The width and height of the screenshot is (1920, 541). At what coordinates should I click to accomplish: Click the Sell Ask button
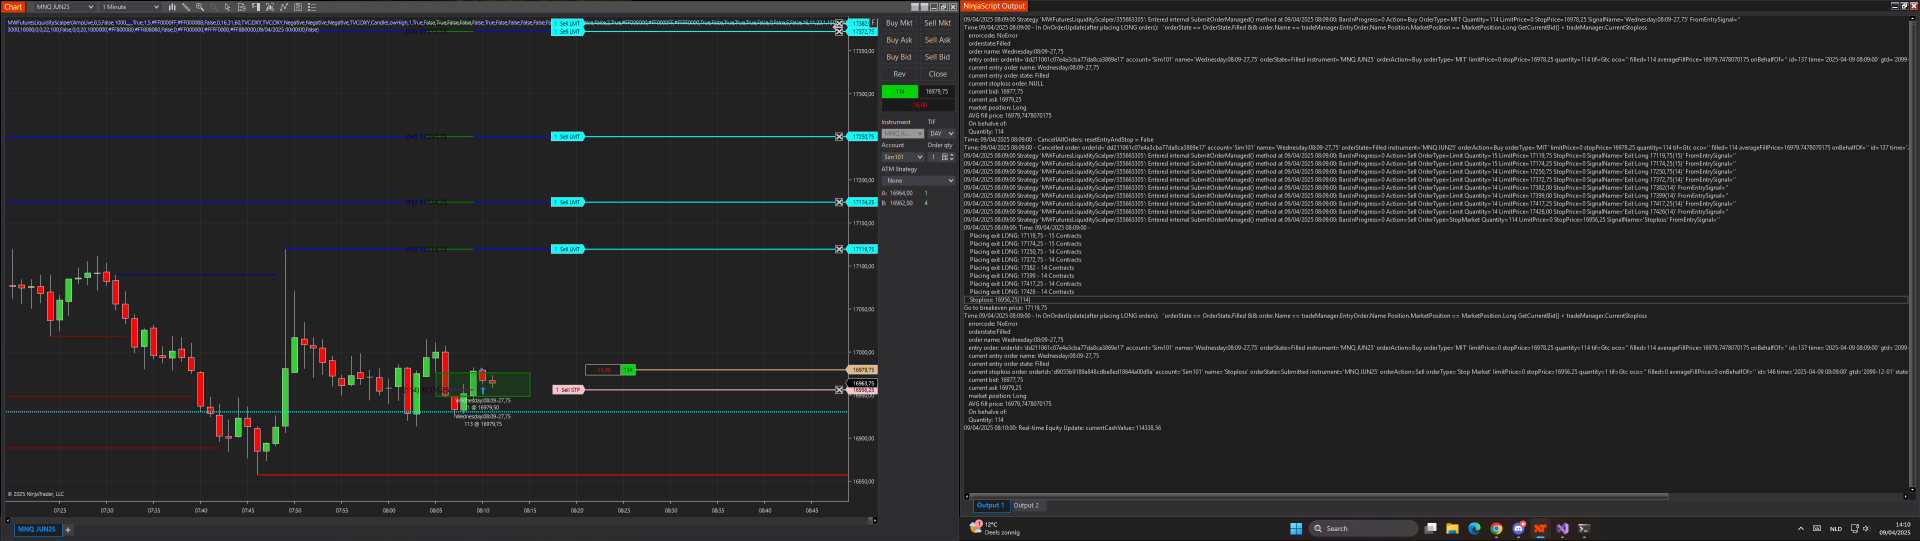(x=937, y=40)
